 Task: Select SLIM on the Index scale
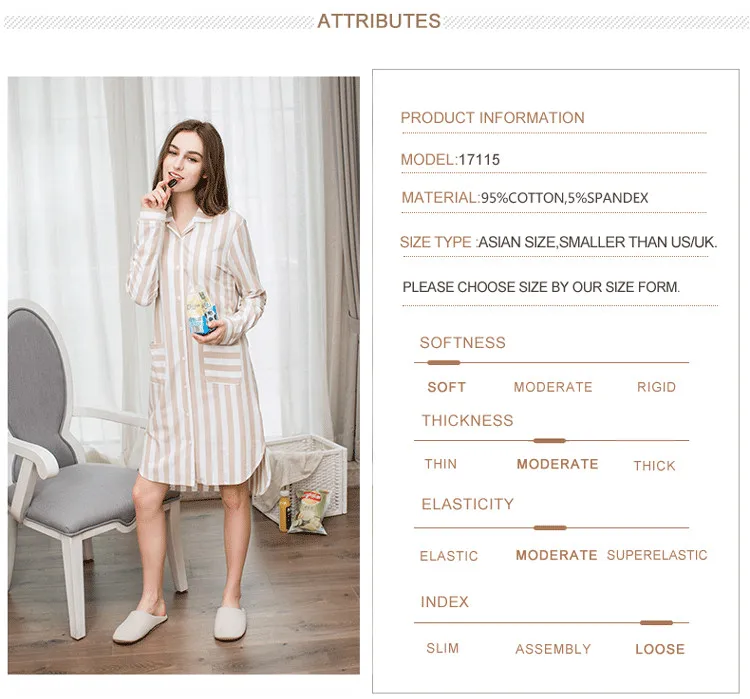pos(442,648)
